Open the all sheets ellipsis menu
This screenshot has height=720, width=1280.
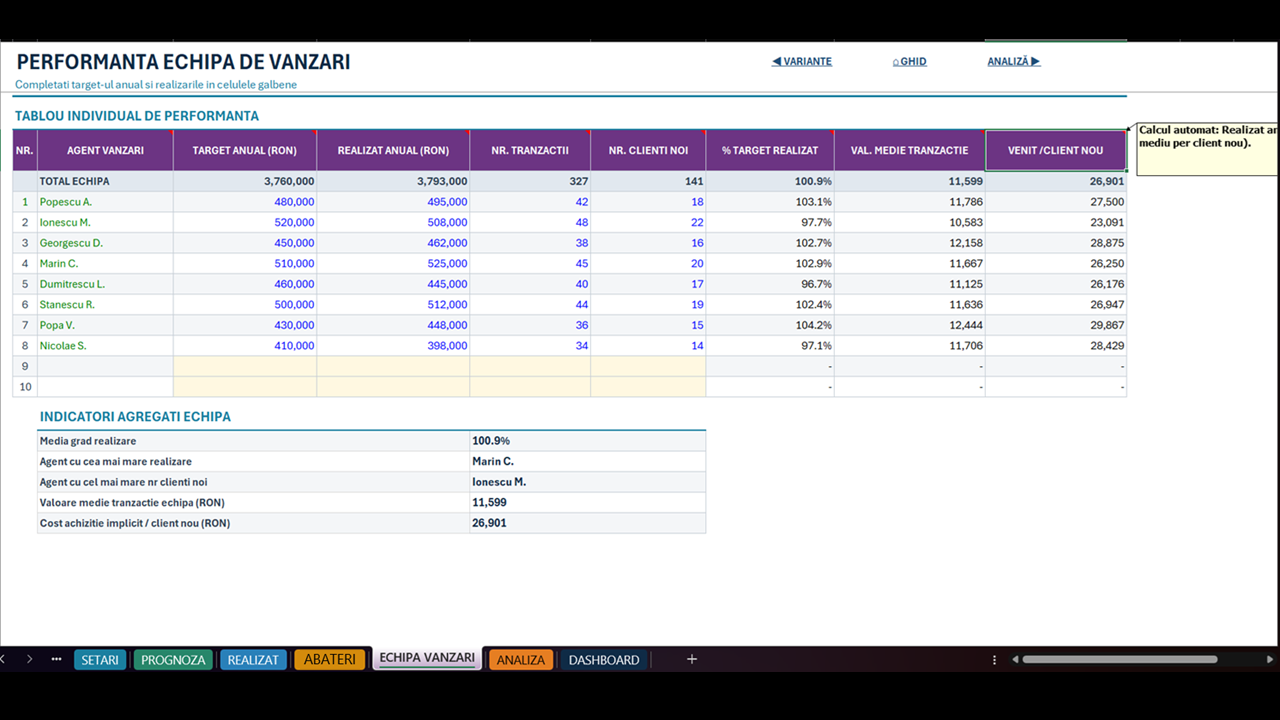56,659
